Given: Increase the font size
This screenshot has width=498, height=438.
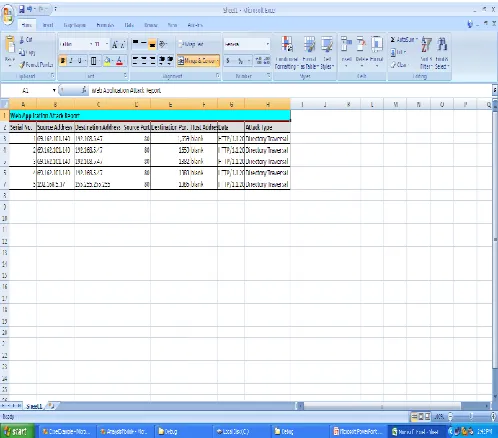Looking at the screenshot, I should (115, 44).
